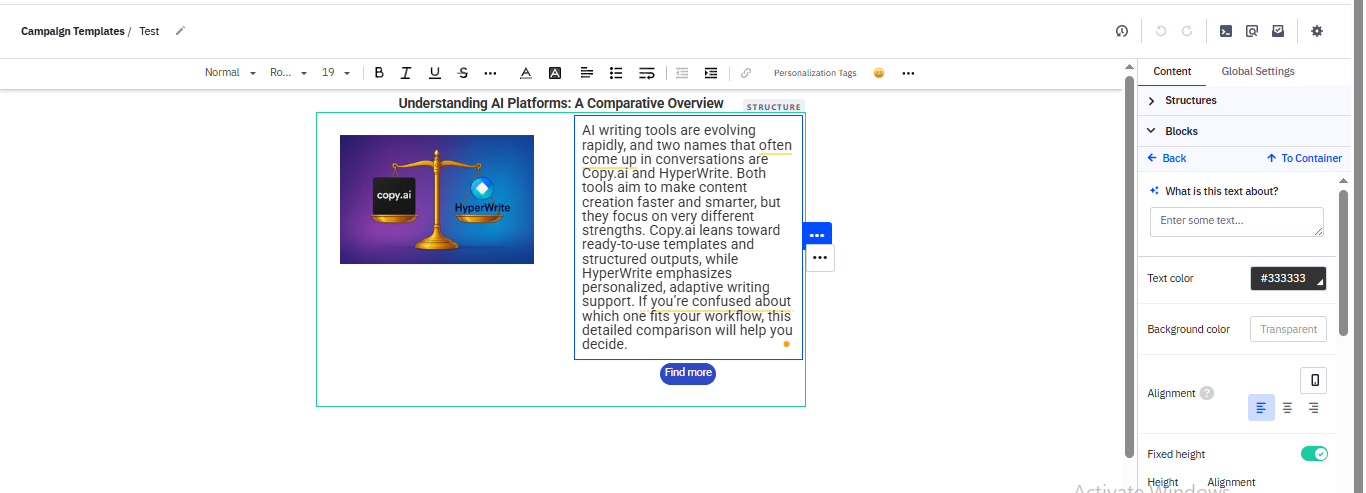This screenshot has height=493, width=1366.
Task: Insert a bulleted list
Action: [616, 73]
